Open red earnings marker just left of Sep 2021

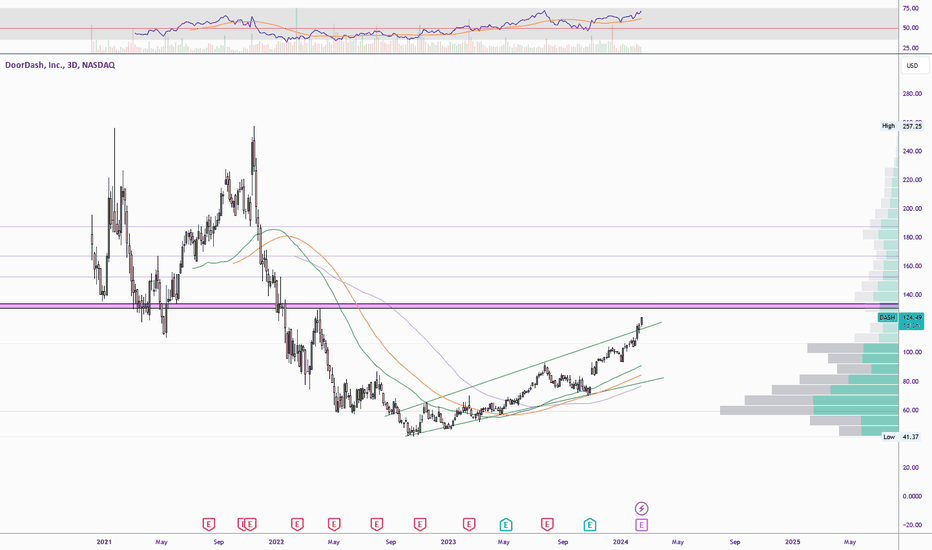point(209,524)
